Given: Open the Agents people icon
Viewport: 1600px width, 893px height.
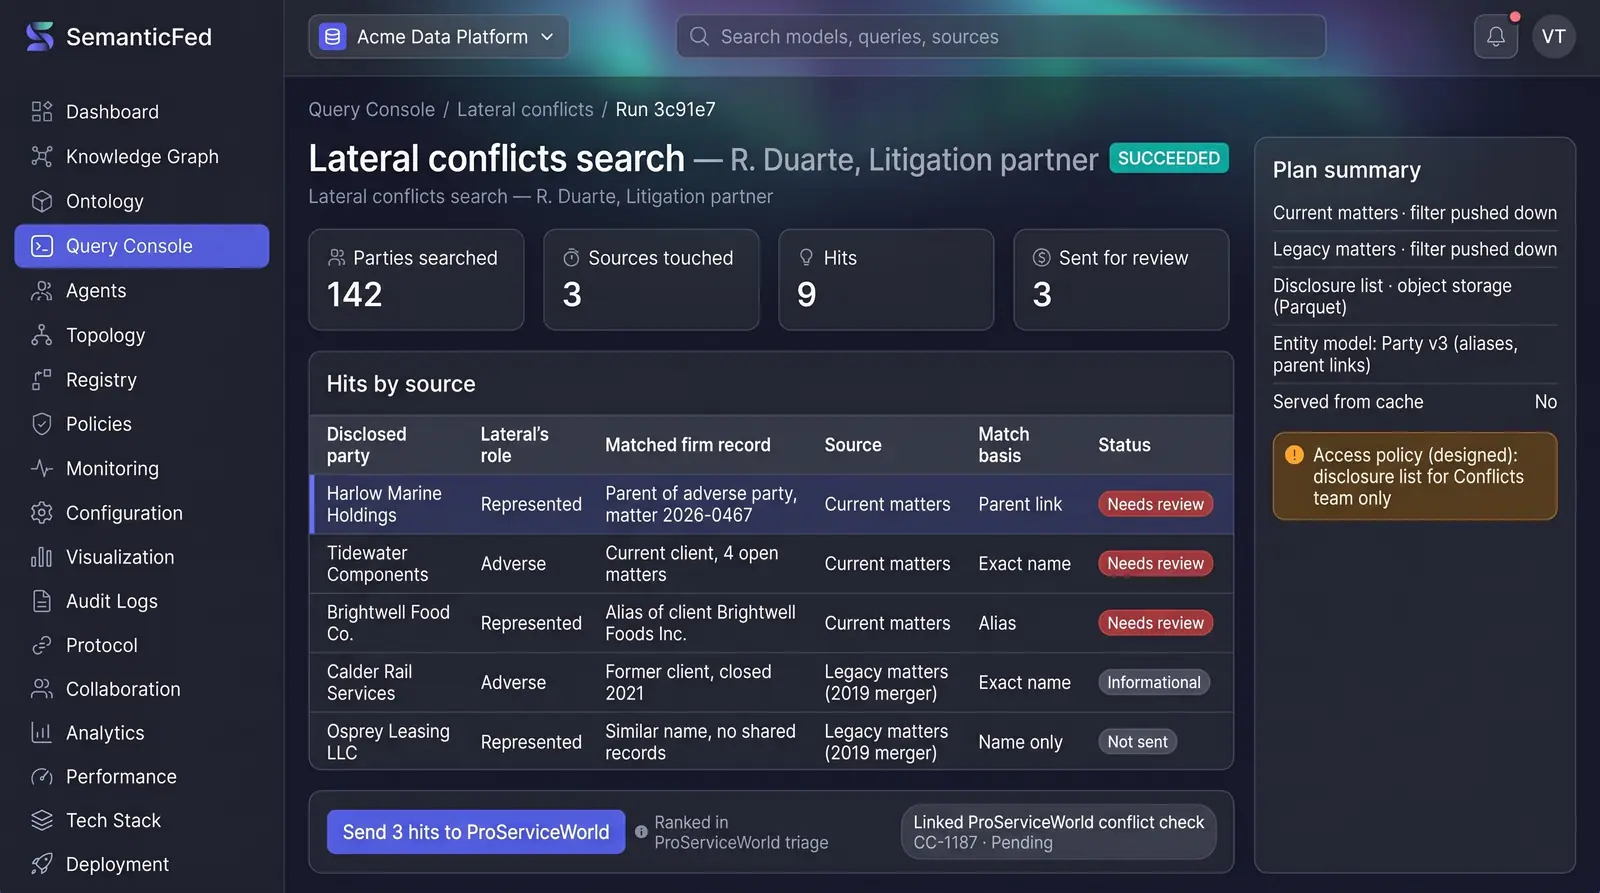Looking at the screenshot, I should [42, 291].
